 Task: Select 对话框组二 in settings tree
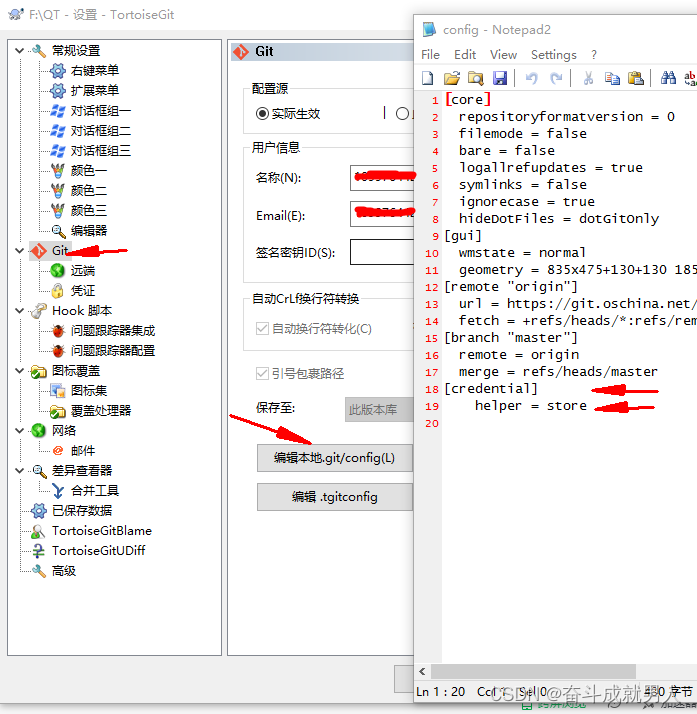click(101, 131)
